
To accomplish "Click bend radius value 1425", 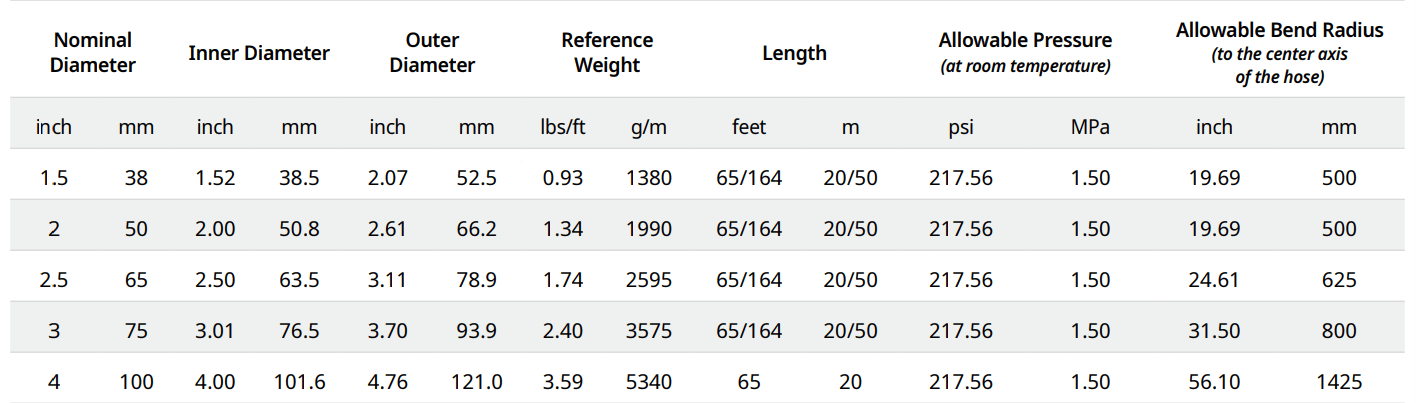I will click(1338, 381).
